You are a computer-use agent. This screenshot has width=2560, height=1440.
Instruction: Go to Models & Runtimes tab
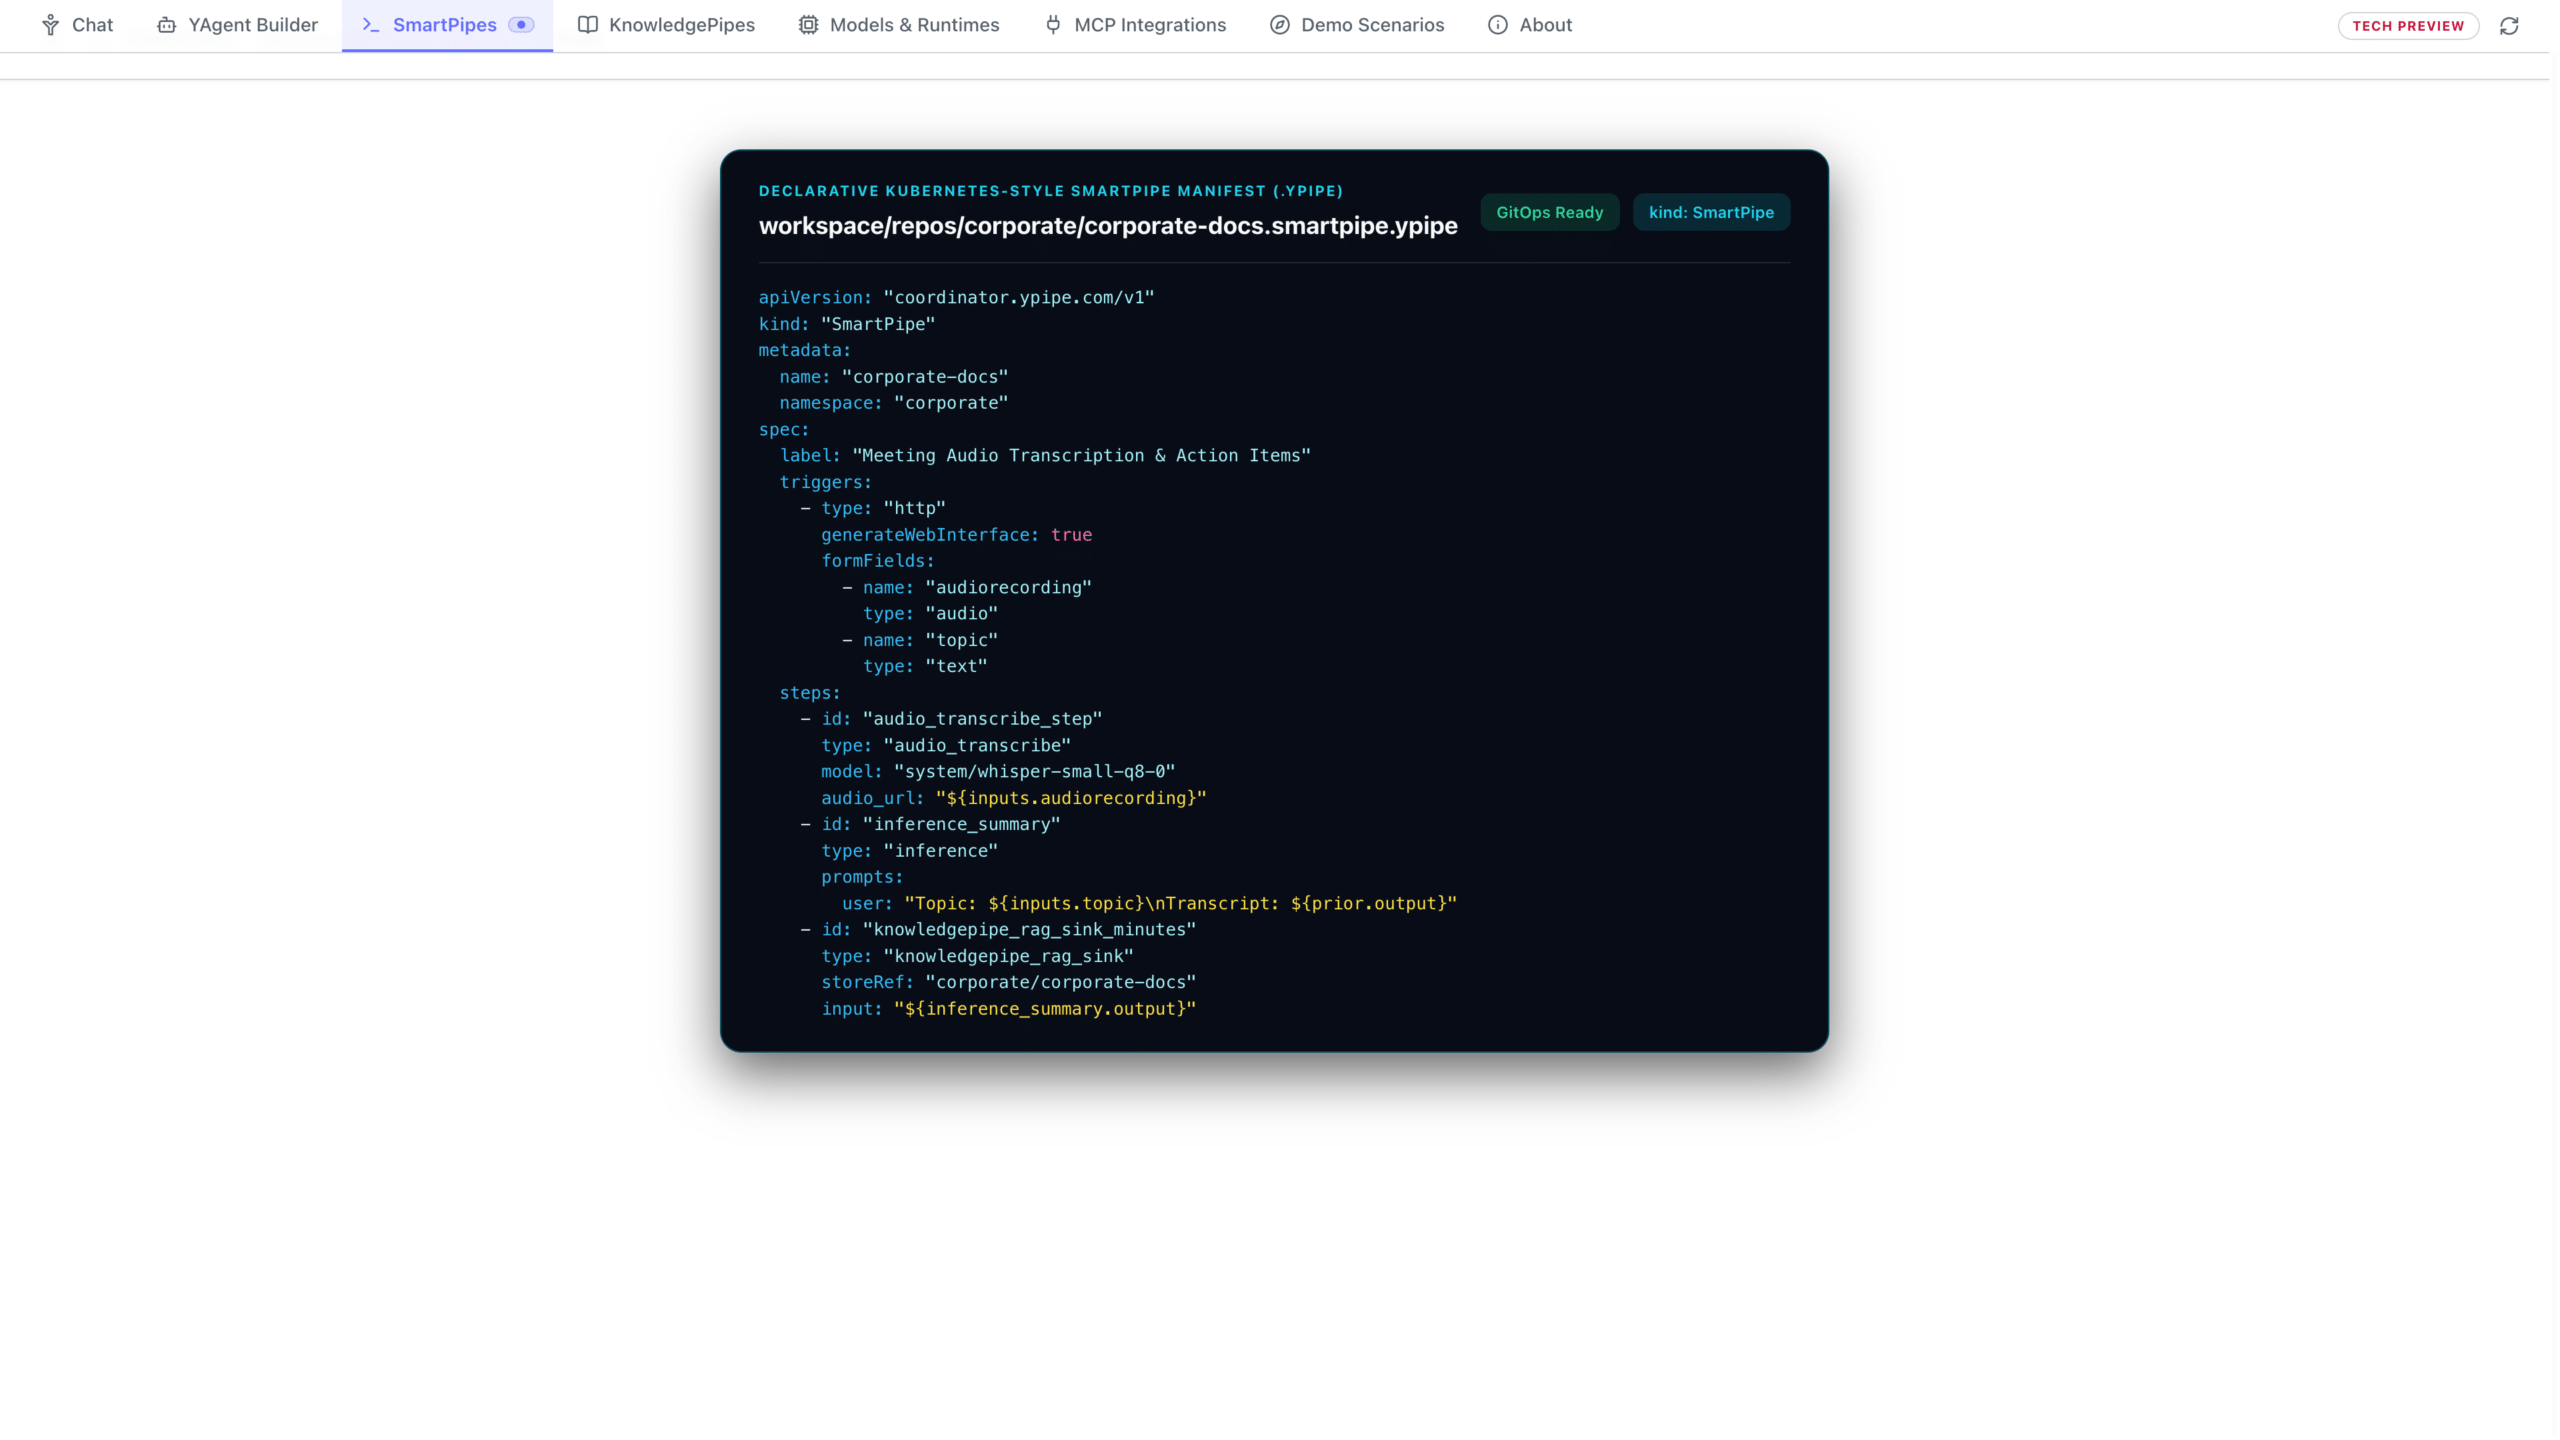pos(899,25)
